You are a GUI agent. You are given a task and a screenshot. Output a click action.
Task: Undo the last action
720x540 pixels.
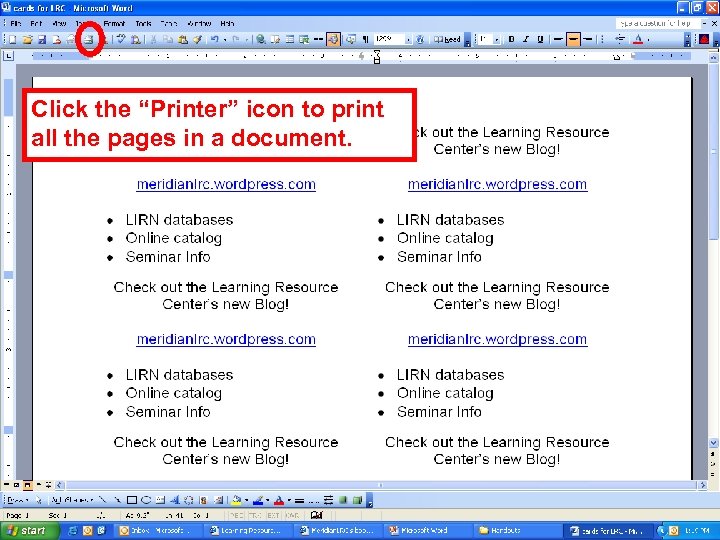click(x=214, y=39)
